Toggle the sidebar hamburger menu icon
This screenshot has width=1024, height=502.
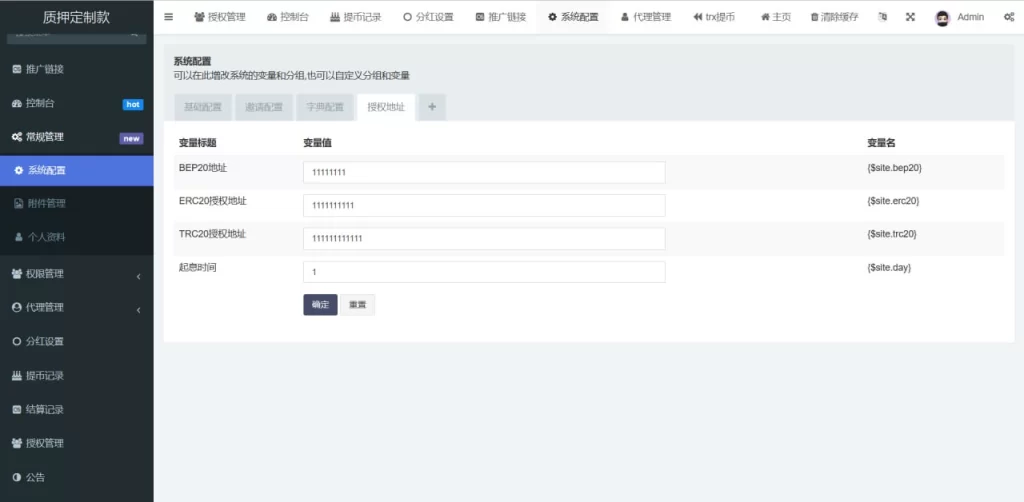point(168,17)
